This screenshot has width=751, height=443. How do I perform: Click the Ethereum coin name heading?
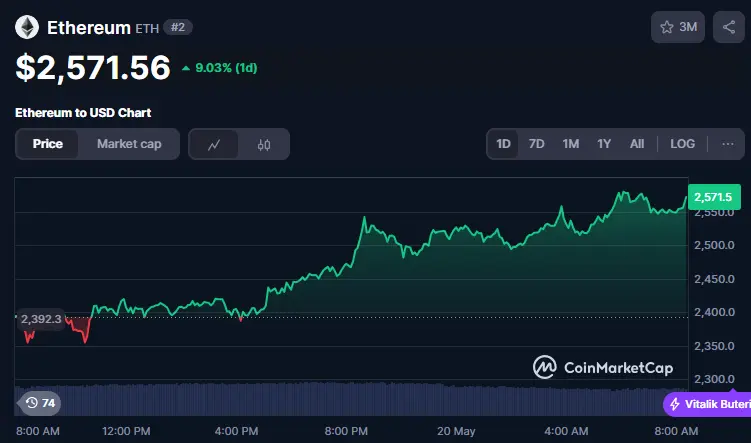point(89,28)
